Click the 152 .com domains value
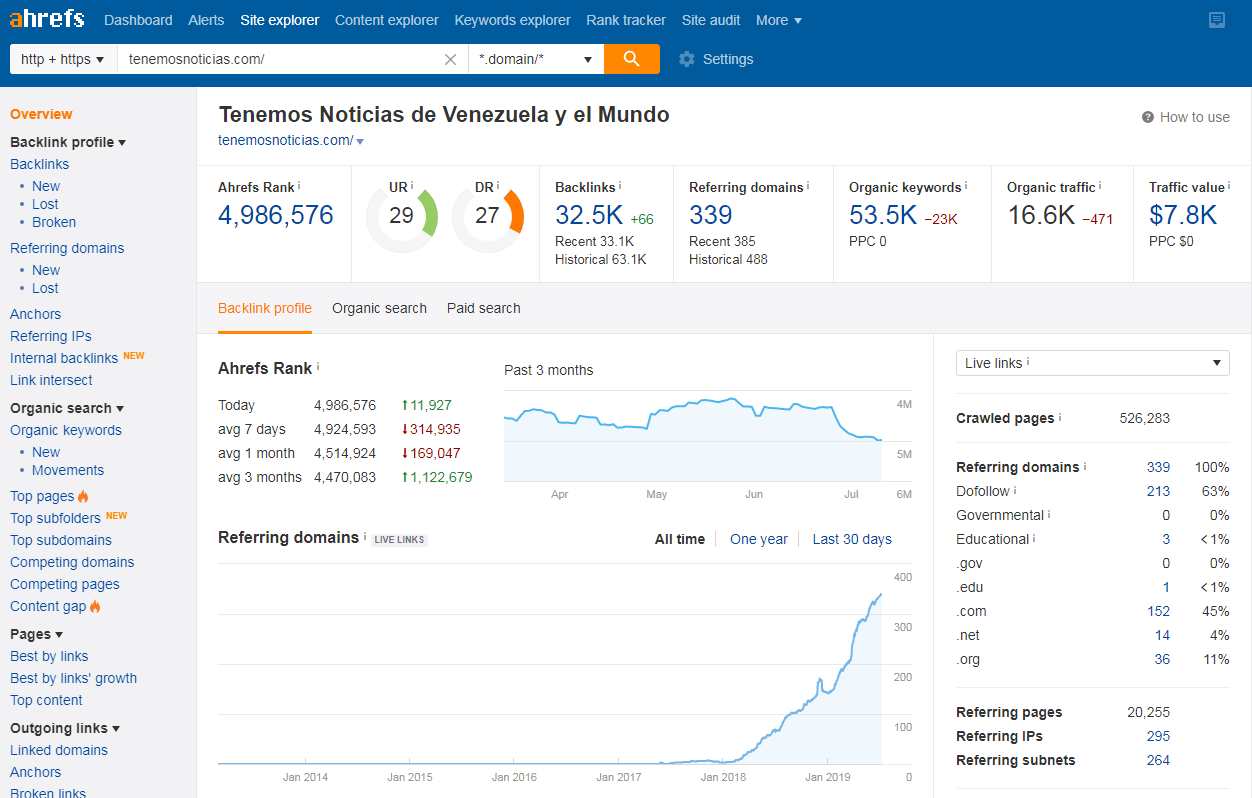The height and width of the screenshot is (798, 1252). coord(1158,611)
